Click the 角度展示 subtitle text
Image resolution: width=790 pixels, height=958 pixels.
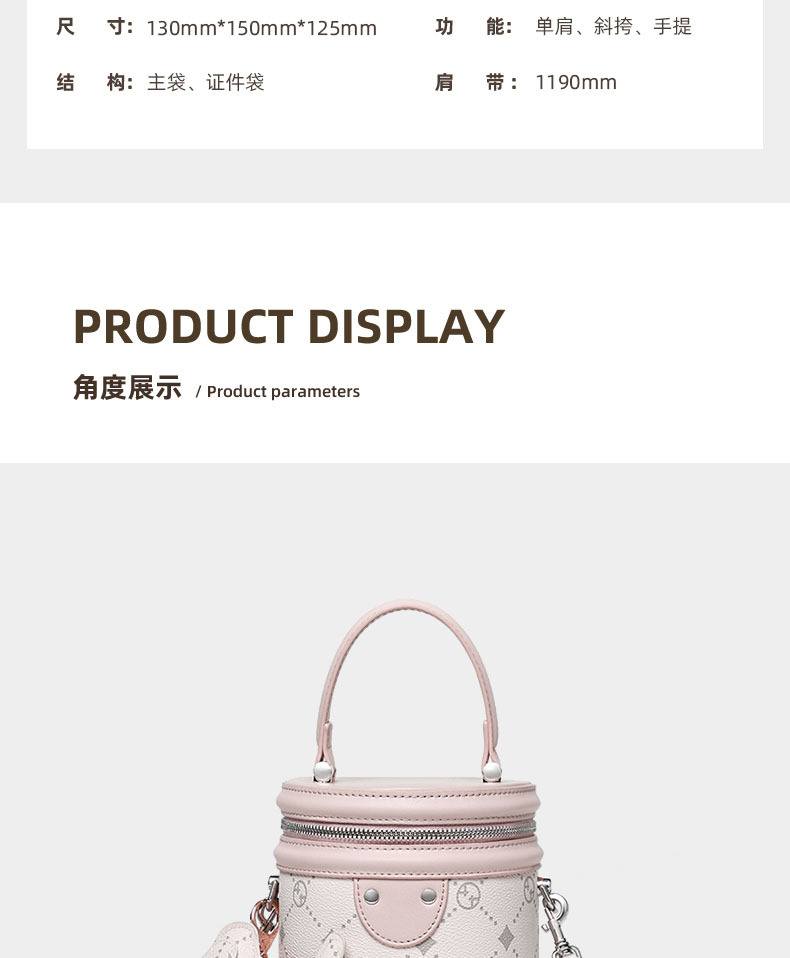[x=127, y=387]
